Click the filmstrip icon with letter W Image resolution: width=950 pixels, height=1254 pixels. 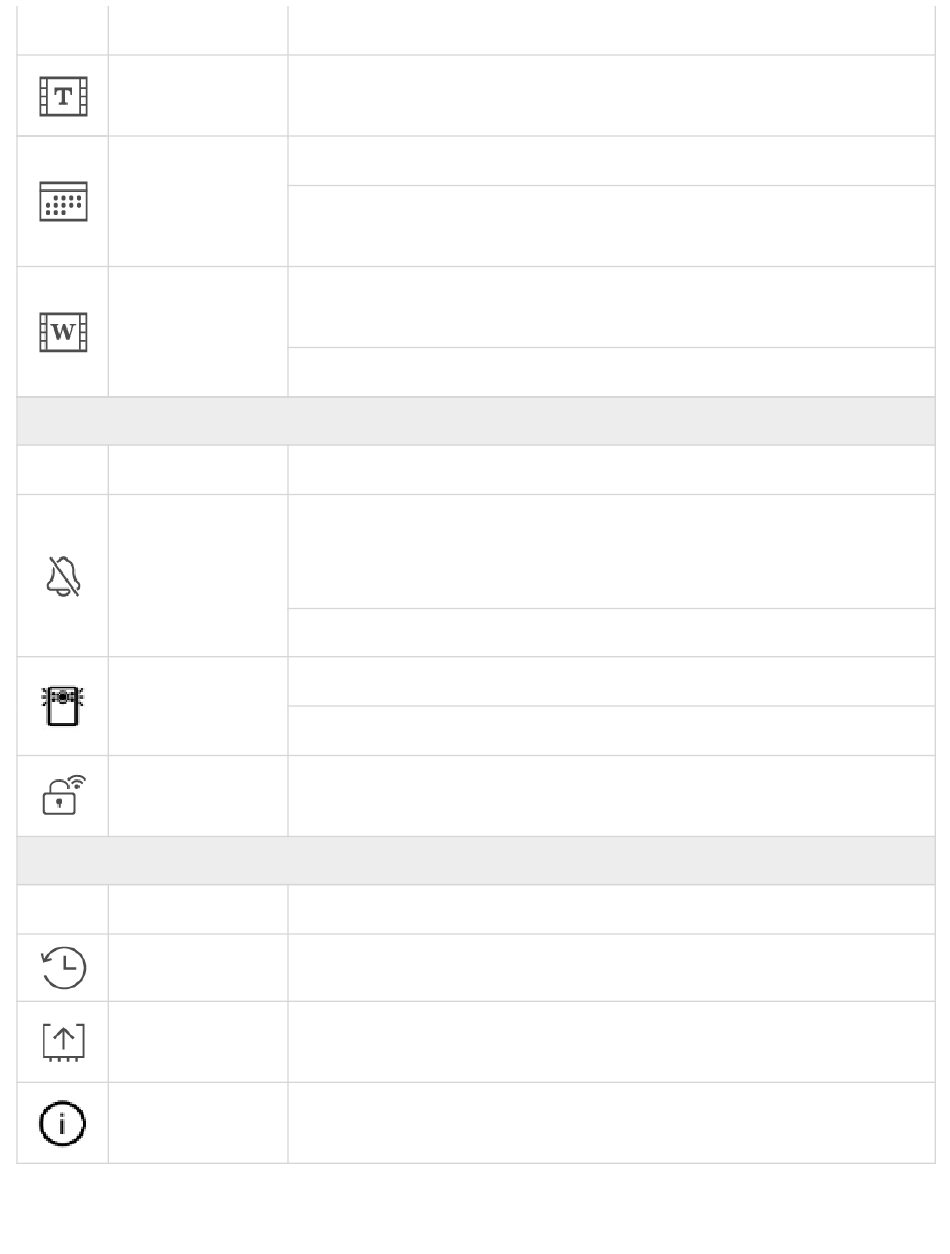pos(63,332)
